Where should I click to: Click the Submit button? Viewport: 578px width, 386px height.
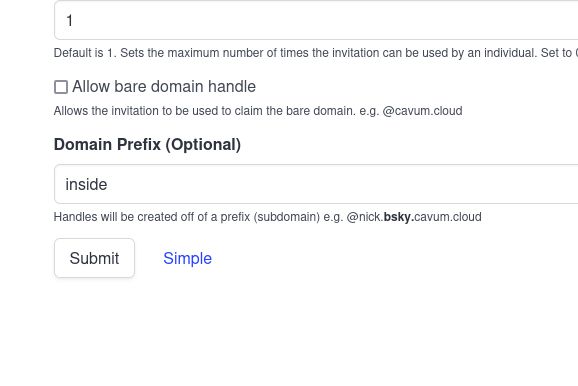[x=94, y=258]
